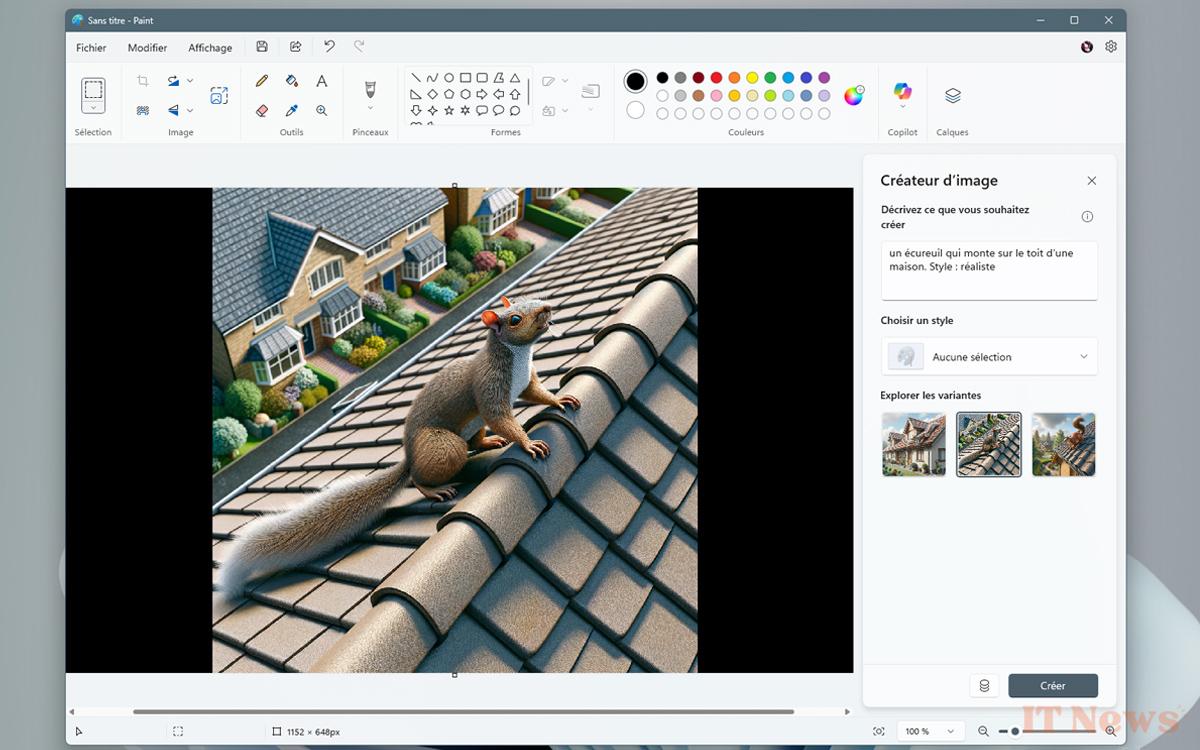Viewport: 1200px width, 750px height.
Task: Select the Fill bucket tool
Action: coord(292,81)
